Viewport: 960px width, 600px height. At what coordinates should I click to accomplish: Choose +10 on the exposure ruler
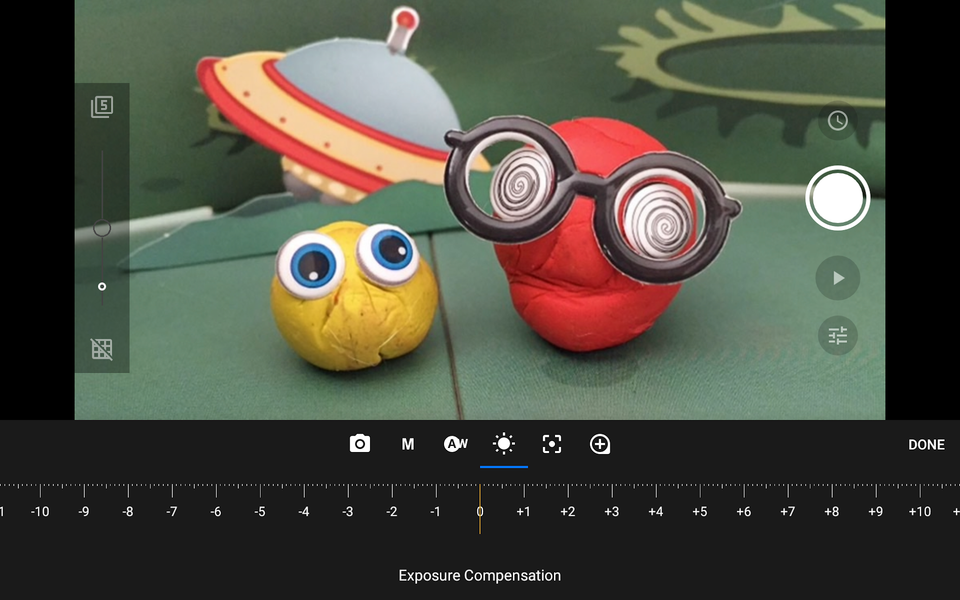(x=919, y=511)
